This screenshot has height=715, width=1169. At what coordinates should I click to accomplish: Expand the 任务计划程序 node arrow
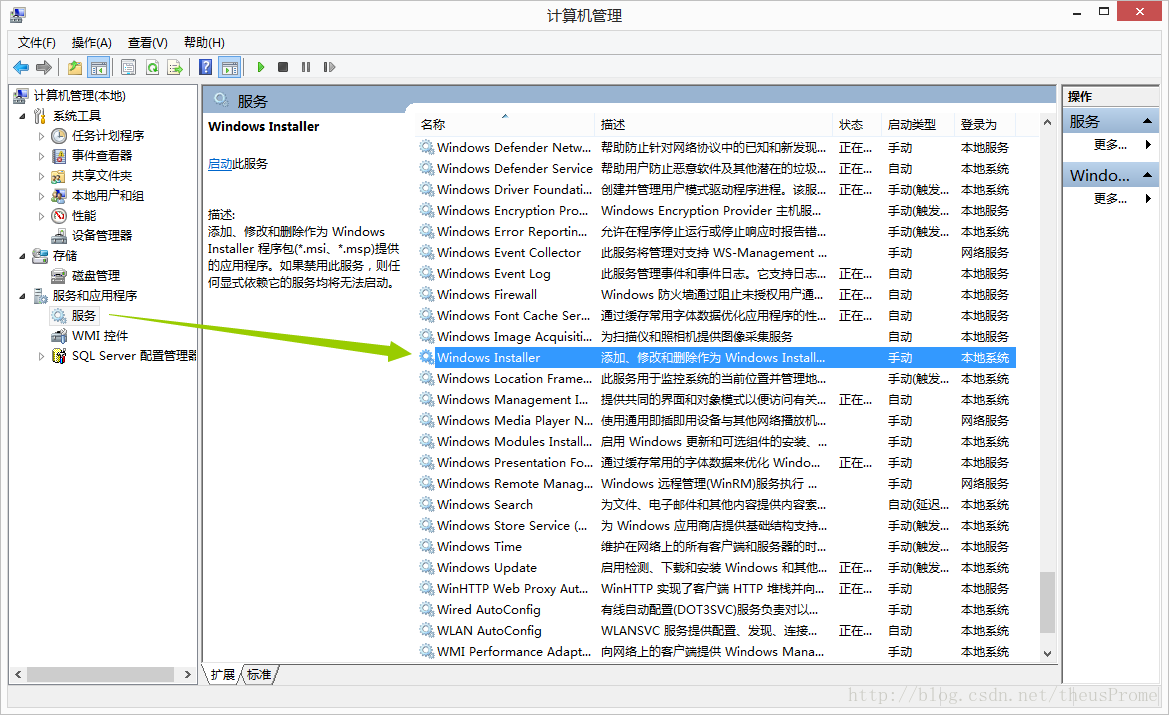click(41, 136)
